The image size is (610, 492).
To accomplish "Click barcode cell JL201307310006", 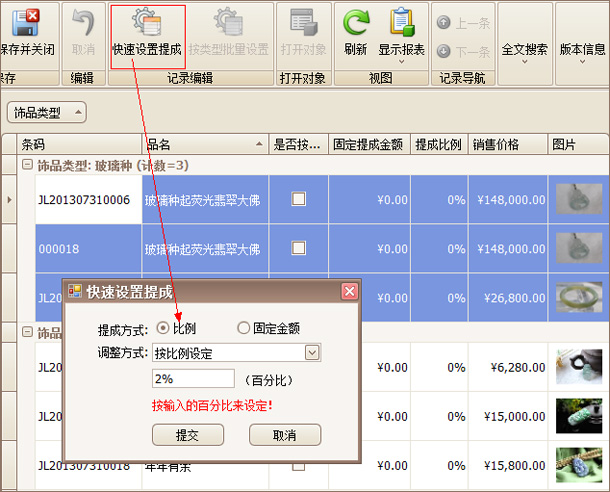I will (89, 200).
